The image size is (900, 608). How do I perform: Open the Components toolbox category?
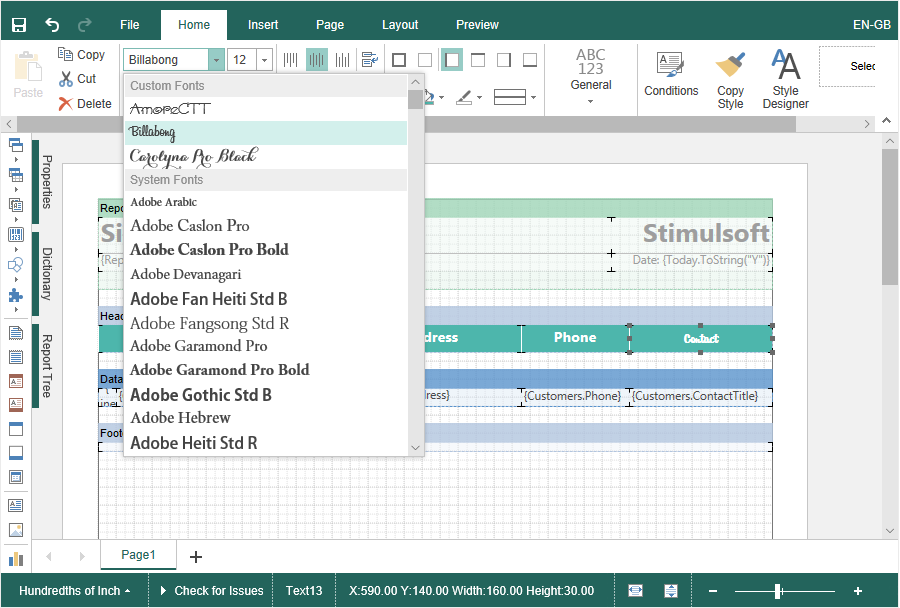[15, 205]
